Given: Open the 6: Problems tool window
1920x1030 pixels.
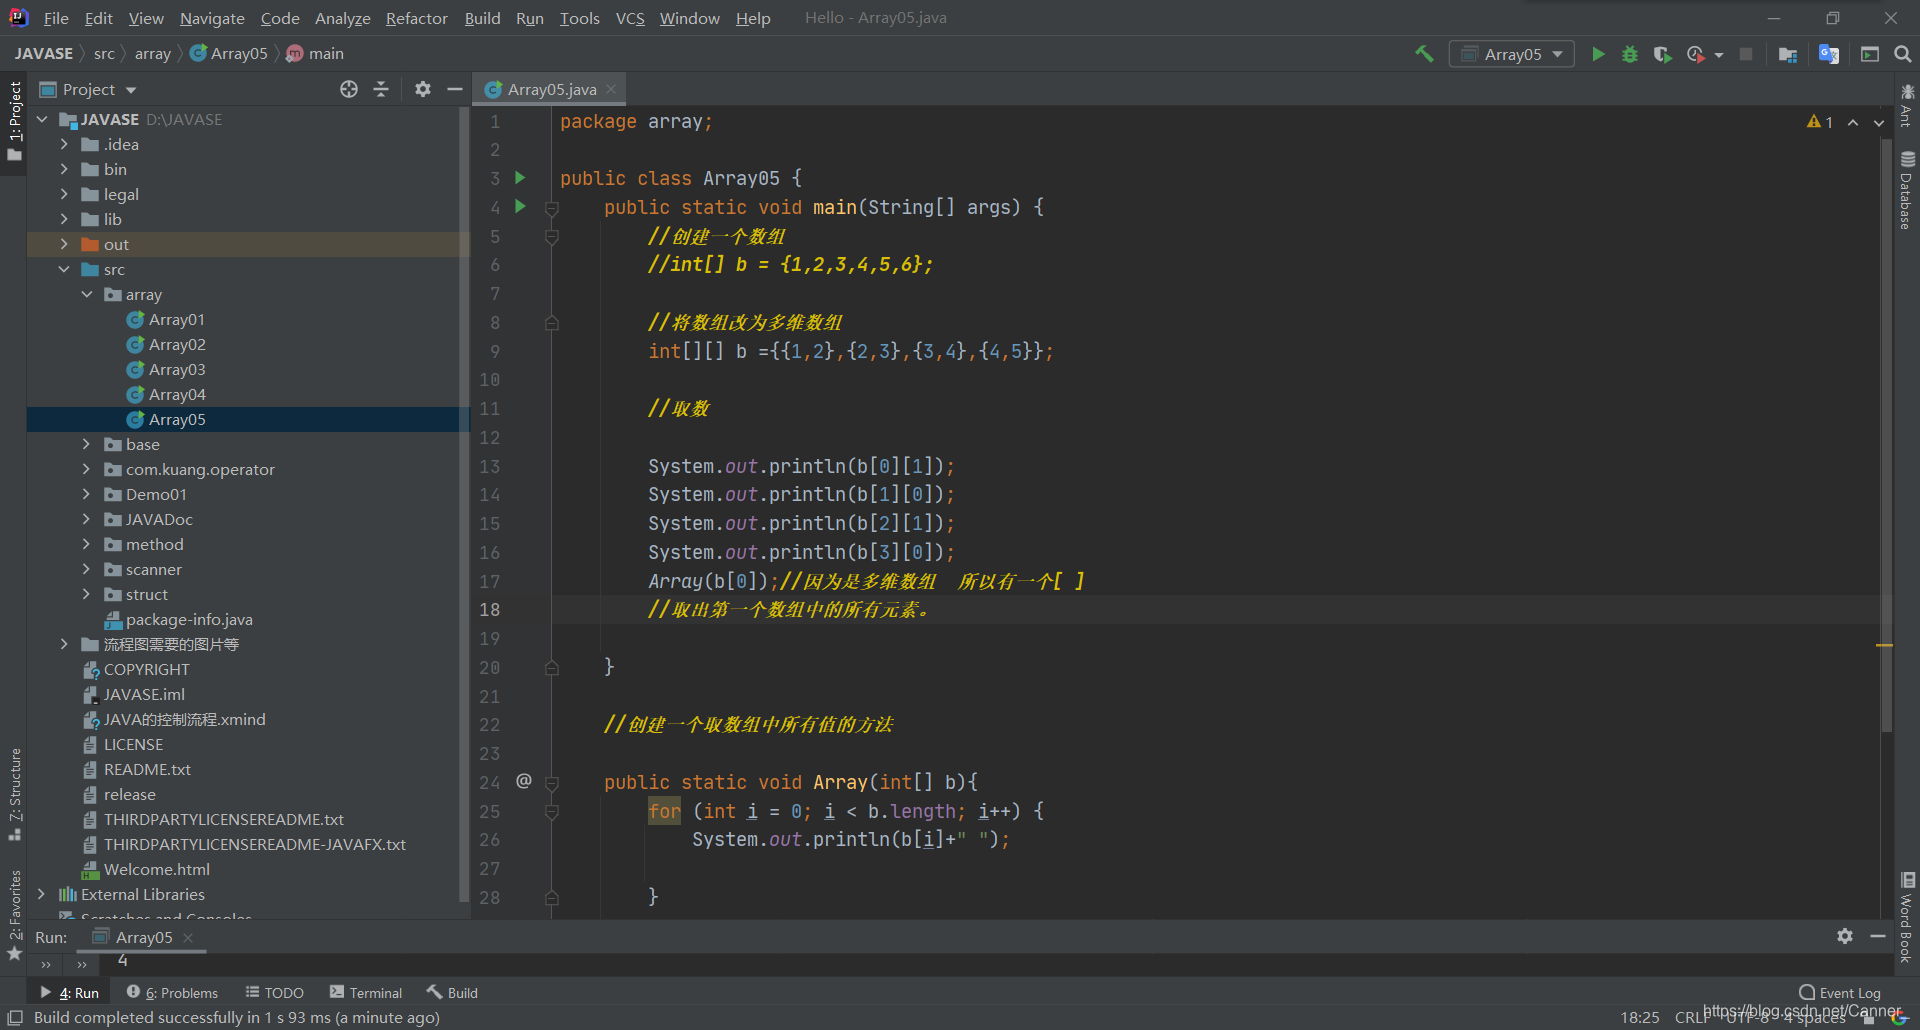Looking at the screenshot, I should (x=172, y=992).
